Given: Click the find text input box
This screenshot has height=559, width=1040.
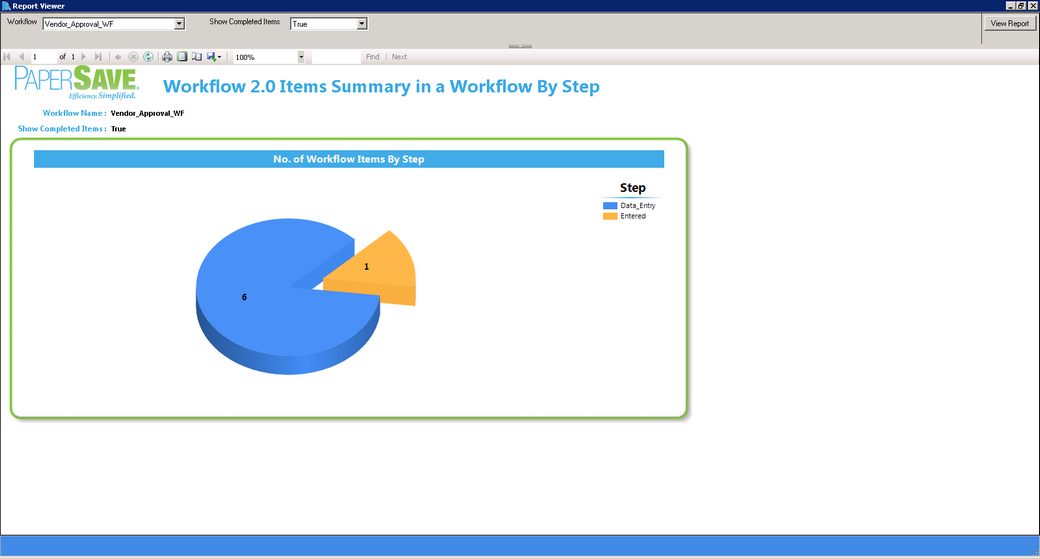Looking at the screenshot, I should point(336,57).
